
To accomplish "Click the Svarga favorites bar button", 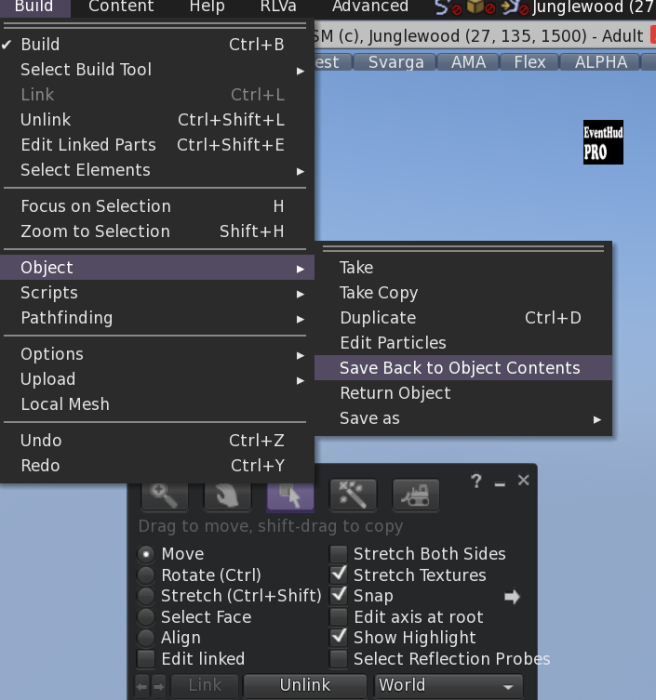I will tap(394, 62).
